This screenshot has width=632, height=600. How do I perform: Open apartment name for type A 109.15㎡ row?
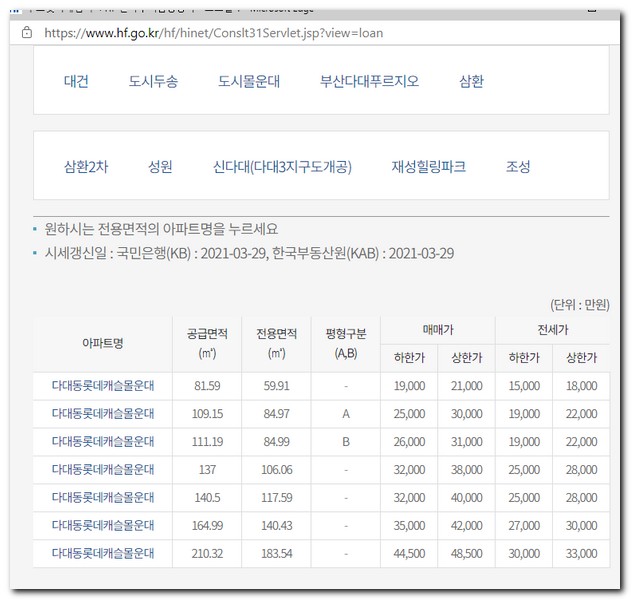point(103,414)
